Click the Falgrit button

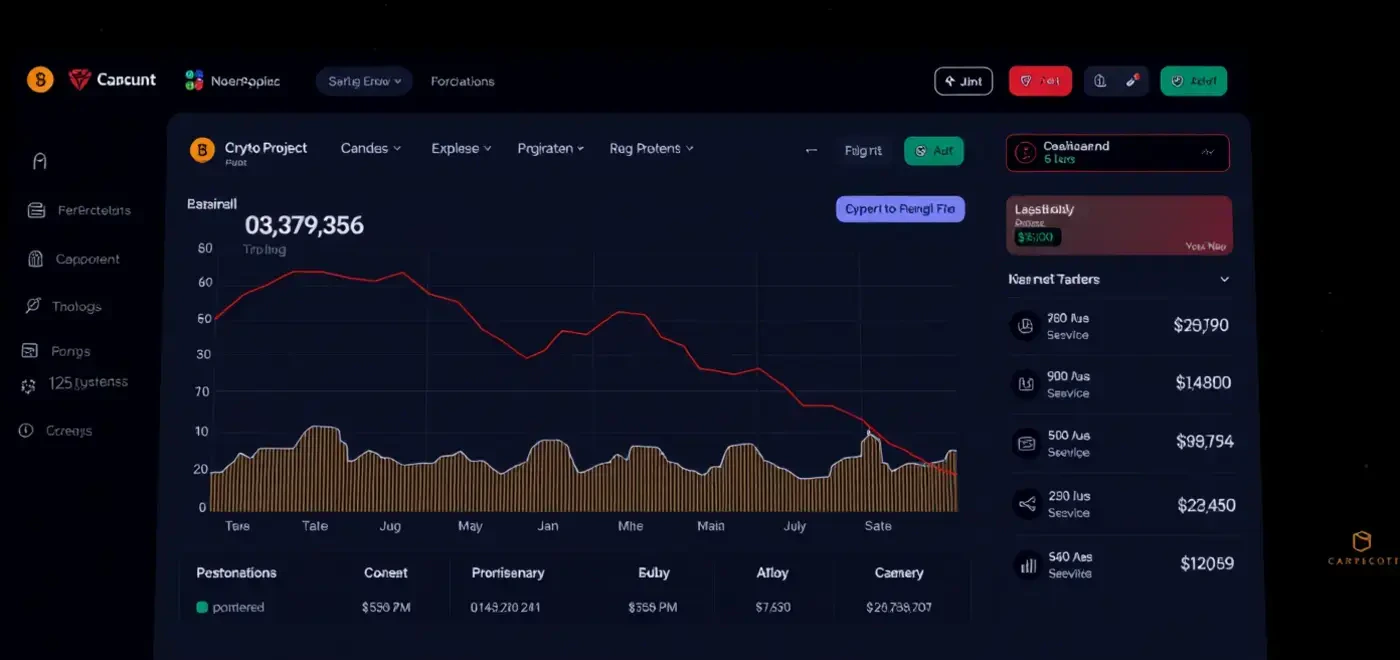863,151
